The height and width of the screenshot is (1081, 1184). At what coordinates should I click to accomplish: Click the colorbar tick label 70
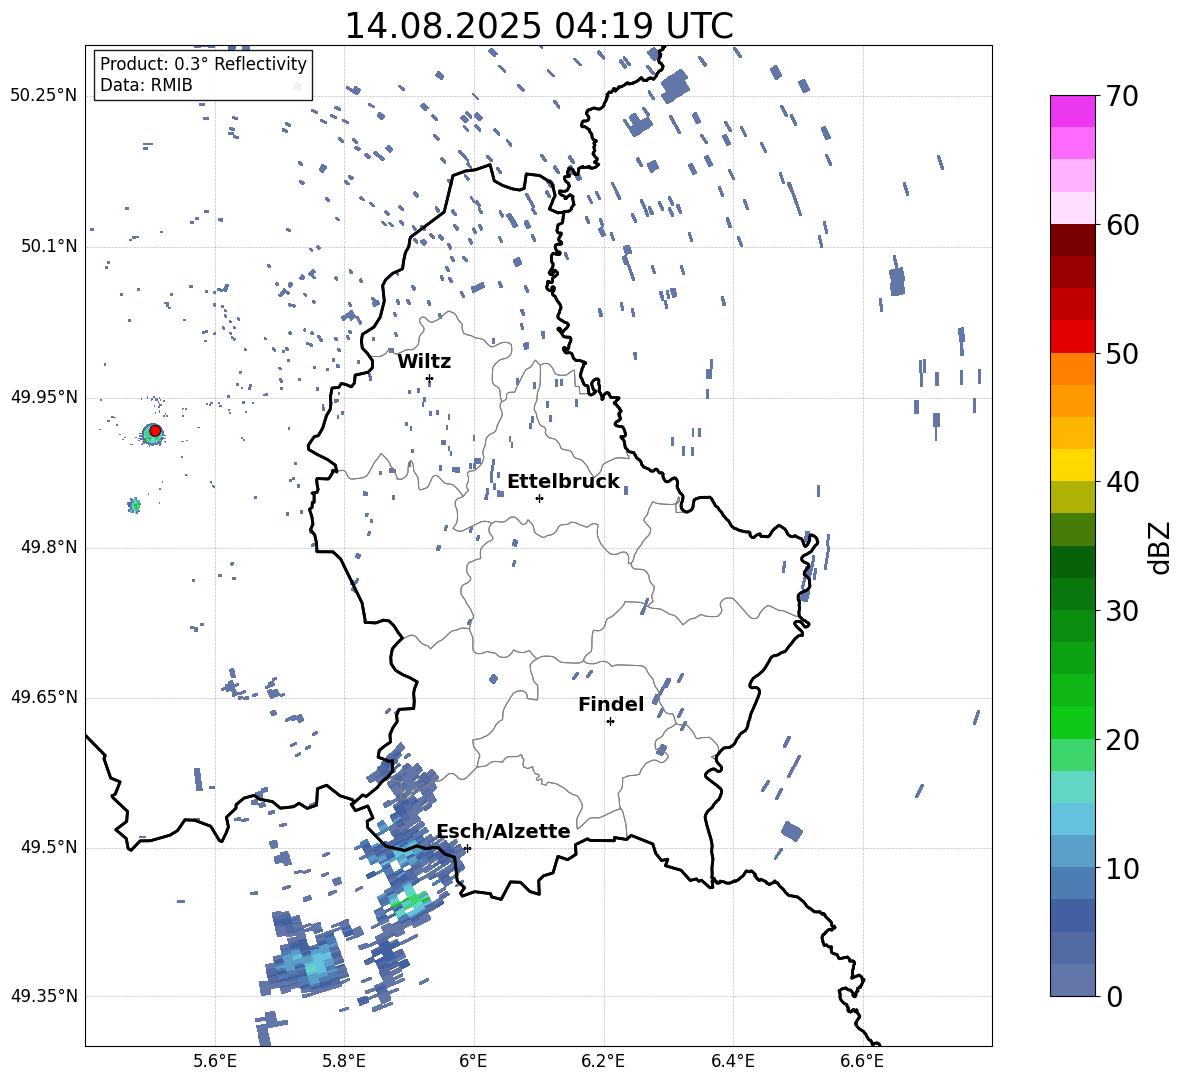(x=1122, y=97)
